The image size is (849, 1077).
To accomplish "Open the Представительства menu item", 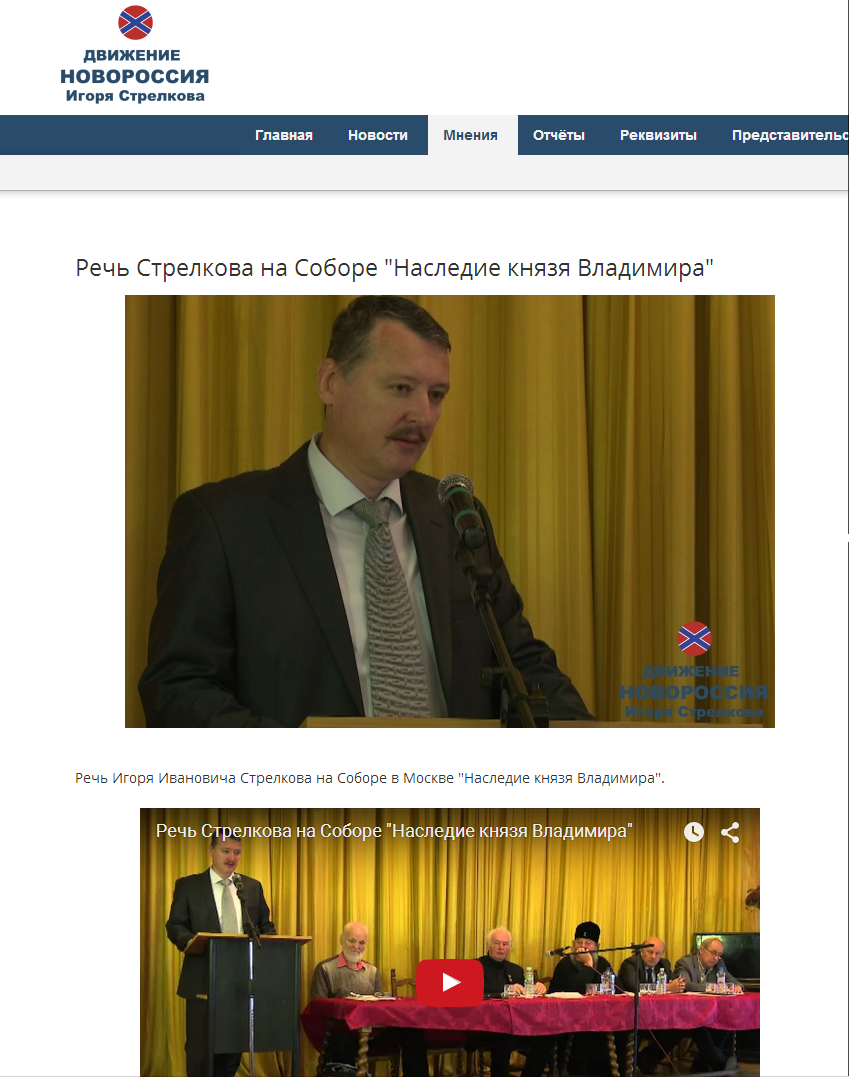I will click(x=789, y=135).
